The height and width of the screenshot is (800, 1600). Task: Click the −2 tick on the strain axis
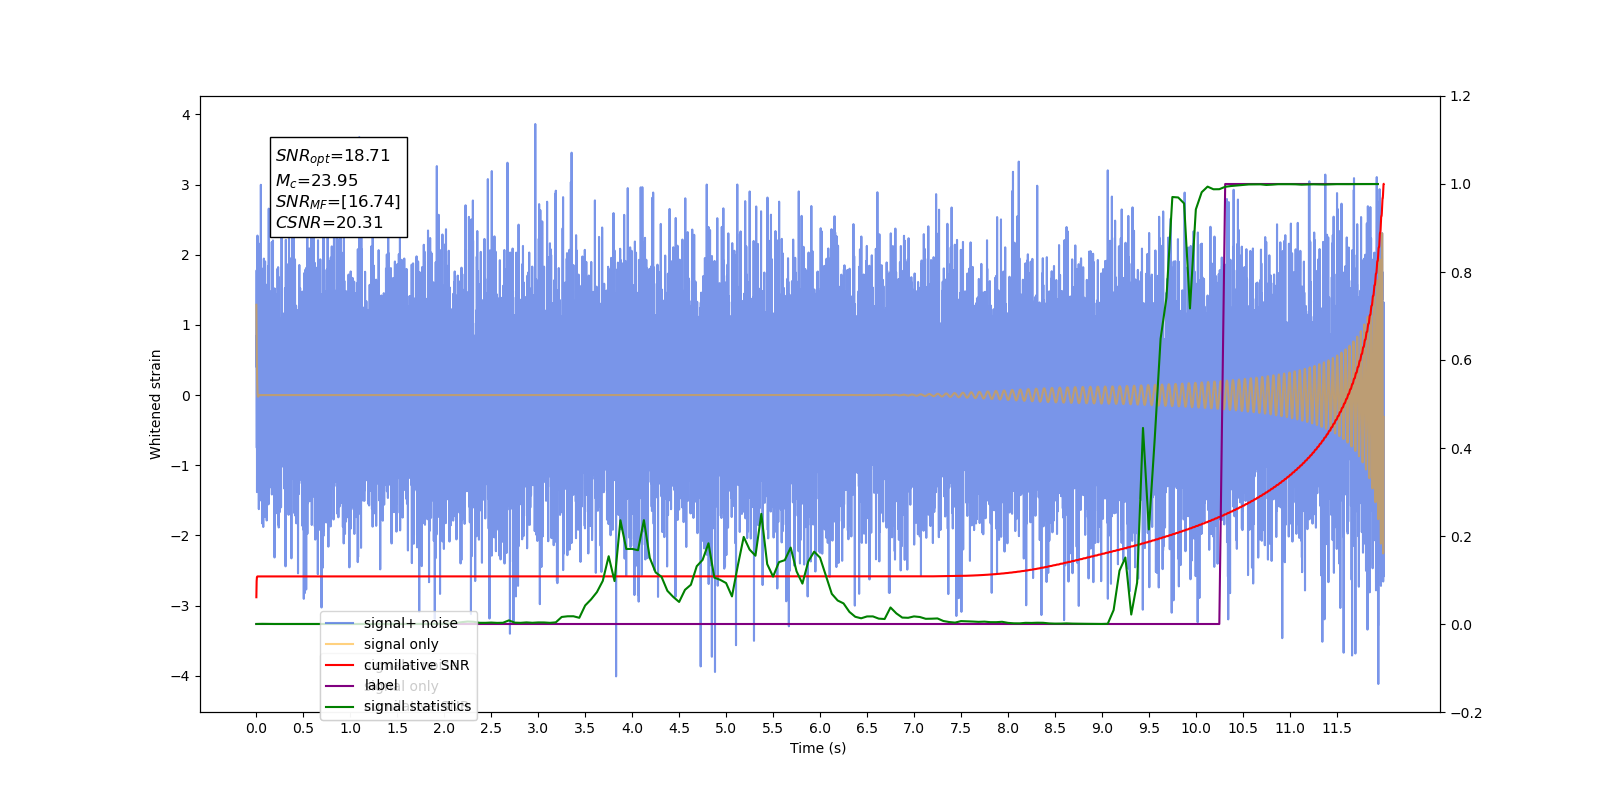click(x=180, y=536)
